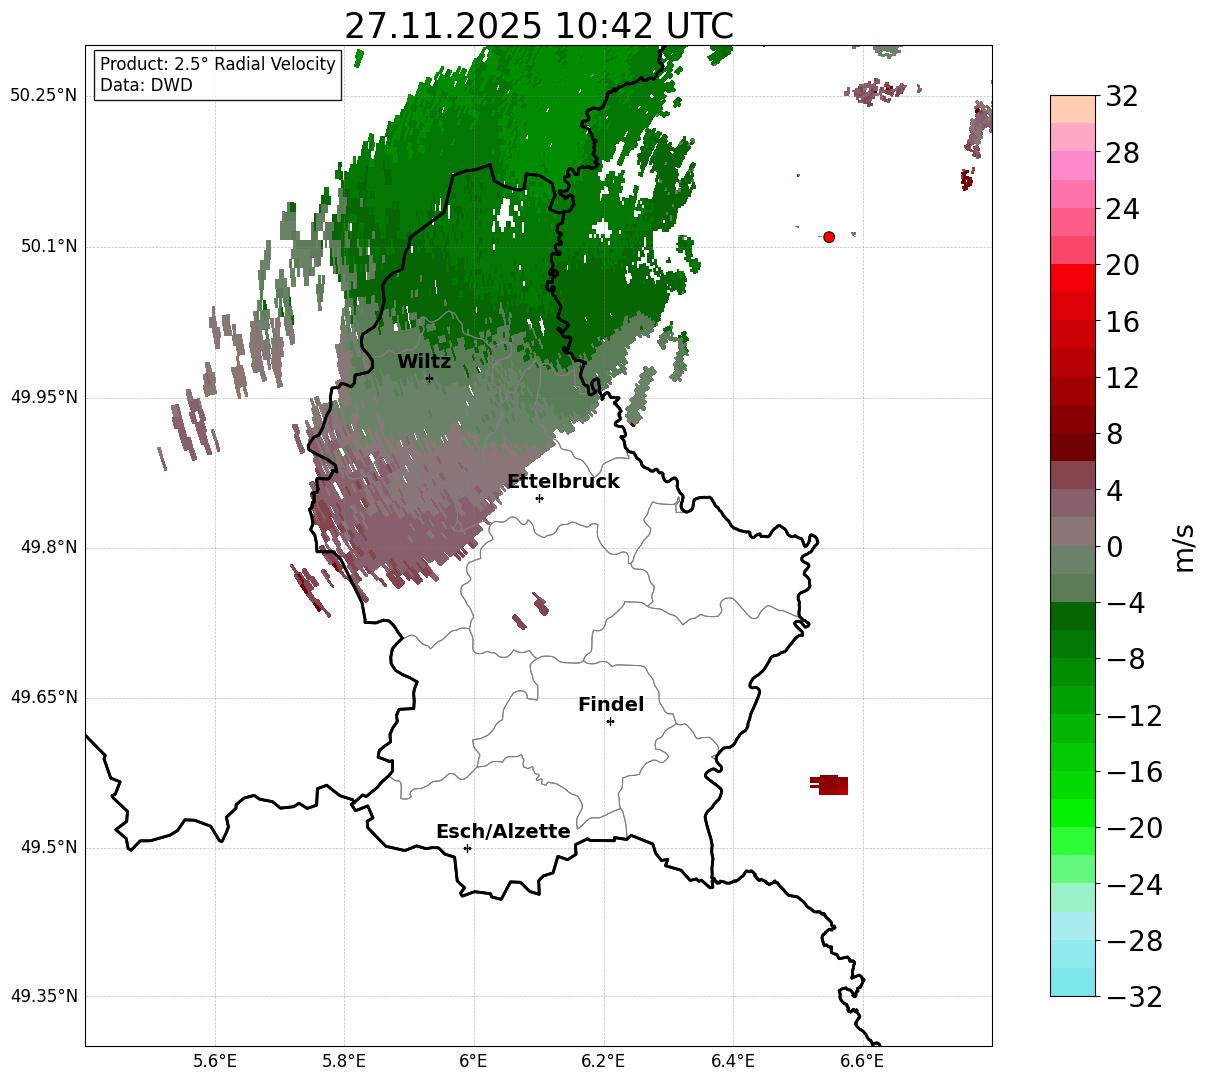Click the m/s colorbar unit label
1207x1081 pixels.
[x=1185, y=546]
